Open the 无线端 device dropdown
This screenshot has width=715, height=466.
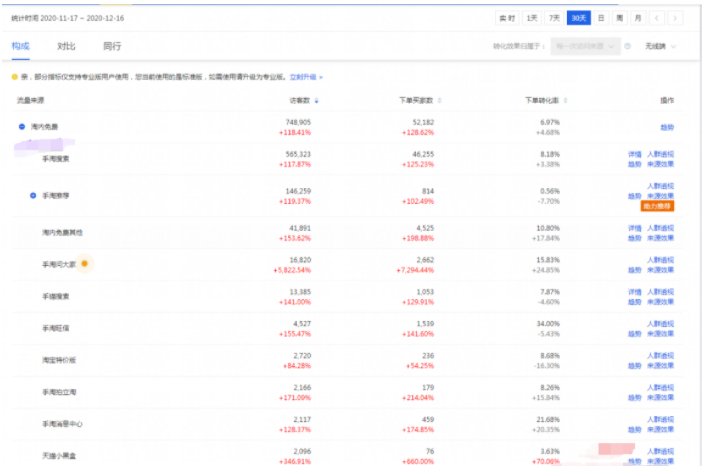(x=660, y=46)
